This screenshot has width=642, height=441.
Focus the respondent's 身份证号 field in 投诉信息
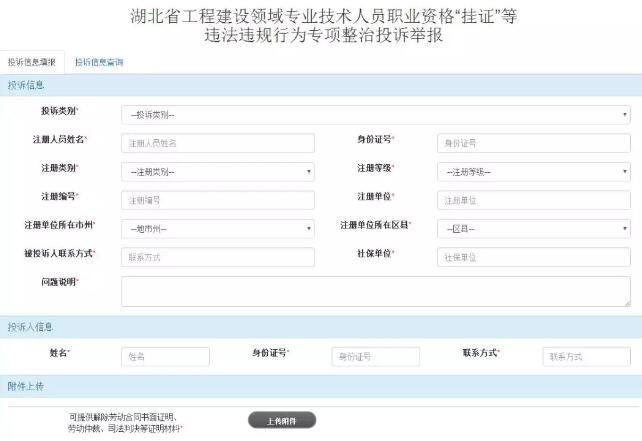click(533, 144)
